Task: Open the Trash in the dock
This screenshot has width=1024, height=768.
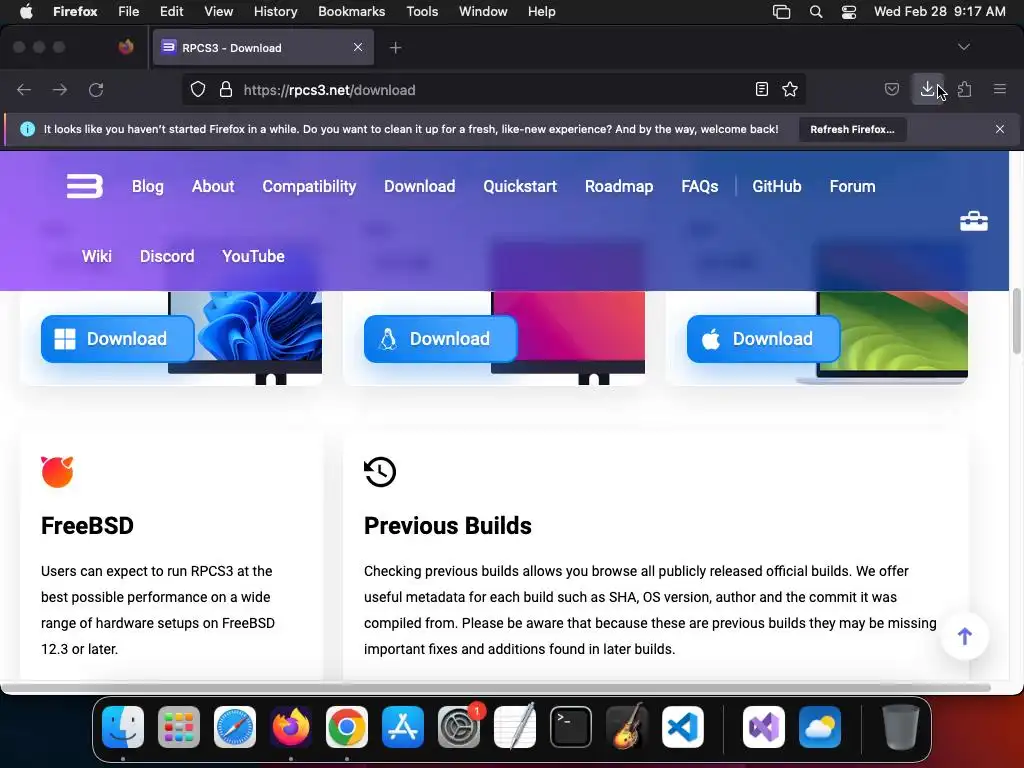Action: [x=901, y=727]
